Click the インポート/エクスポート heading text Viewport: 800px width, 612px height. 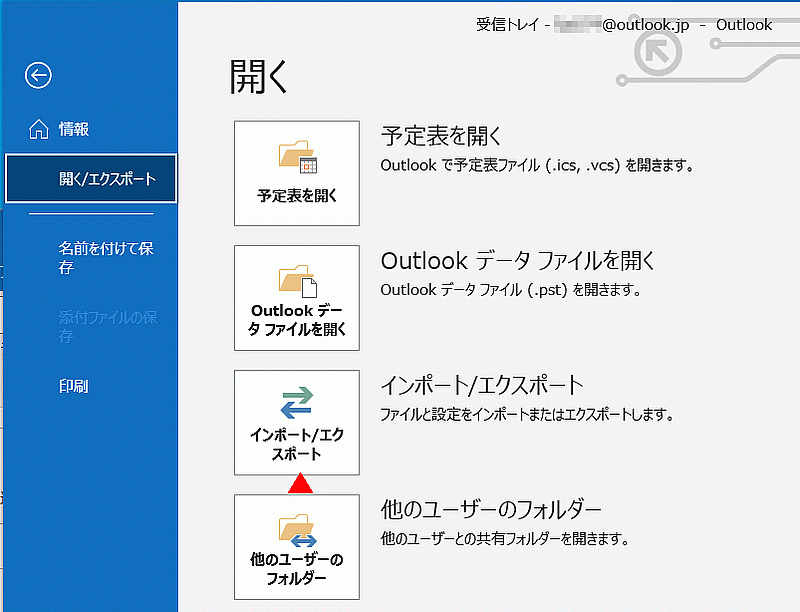(482, 385)
